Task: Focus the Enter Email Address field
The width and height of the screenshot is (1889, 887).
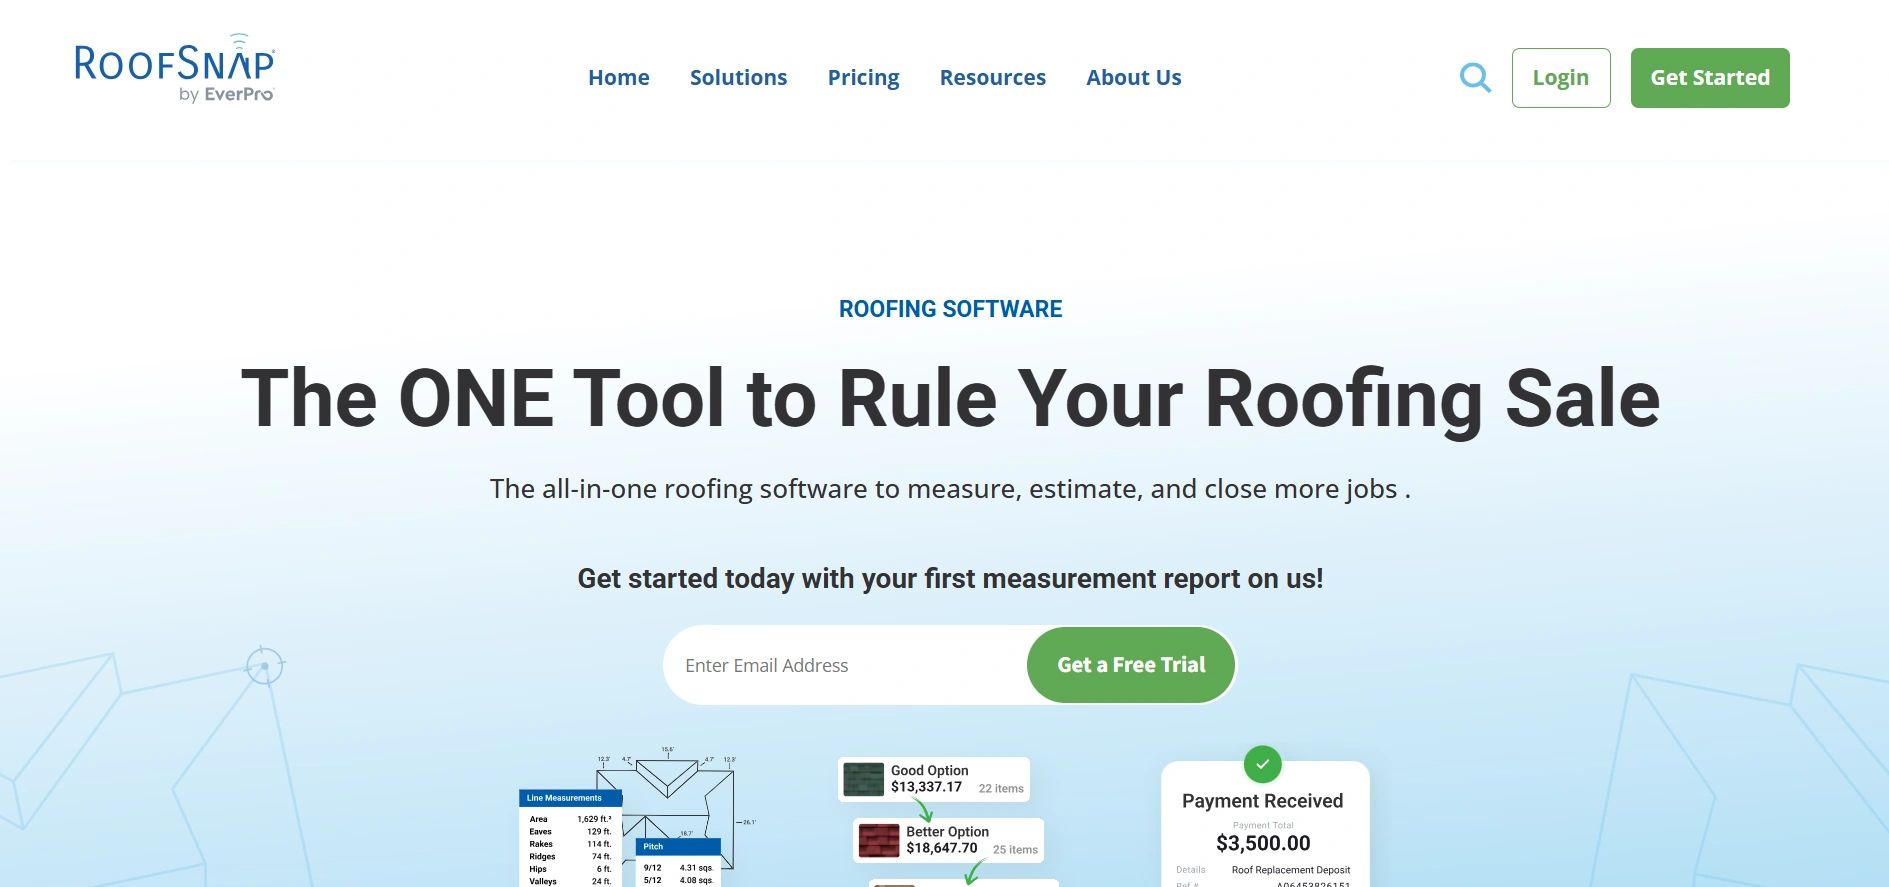Action: [845, 665]
